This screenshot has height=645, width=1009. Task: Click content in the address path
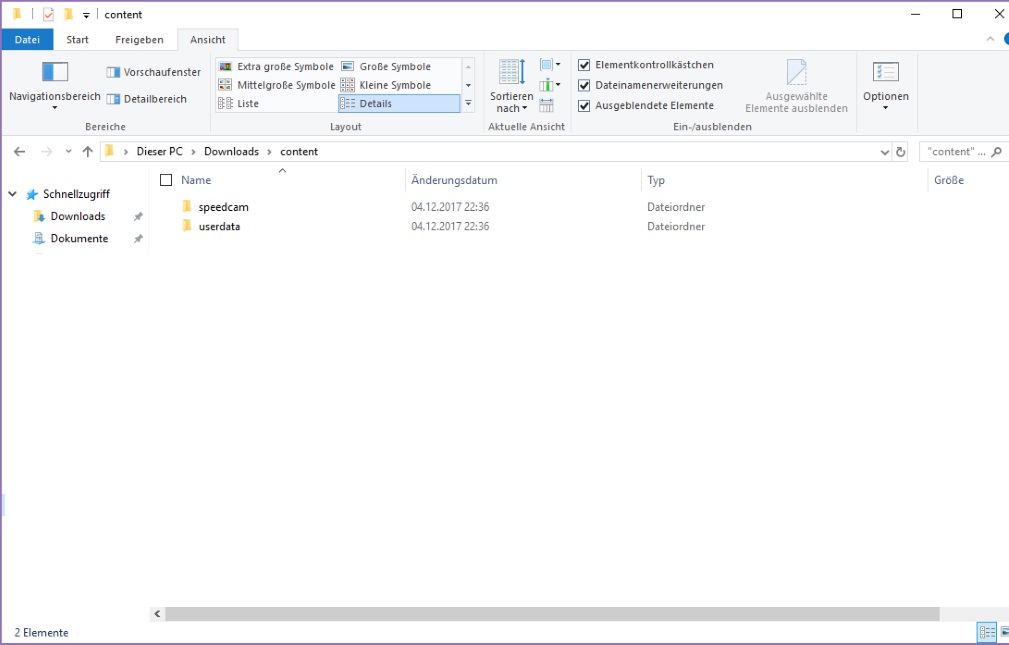[x=299, y=152]
